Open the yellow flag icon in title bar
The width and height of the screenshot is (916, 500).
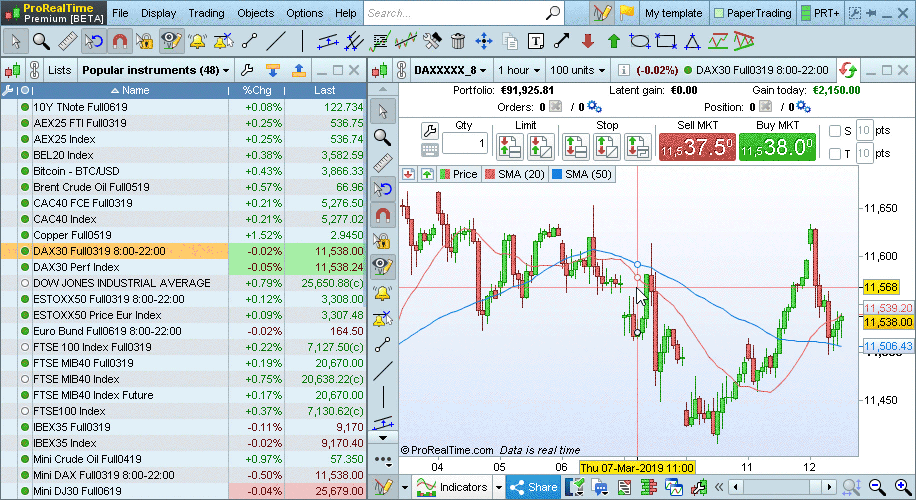(627, 13)
